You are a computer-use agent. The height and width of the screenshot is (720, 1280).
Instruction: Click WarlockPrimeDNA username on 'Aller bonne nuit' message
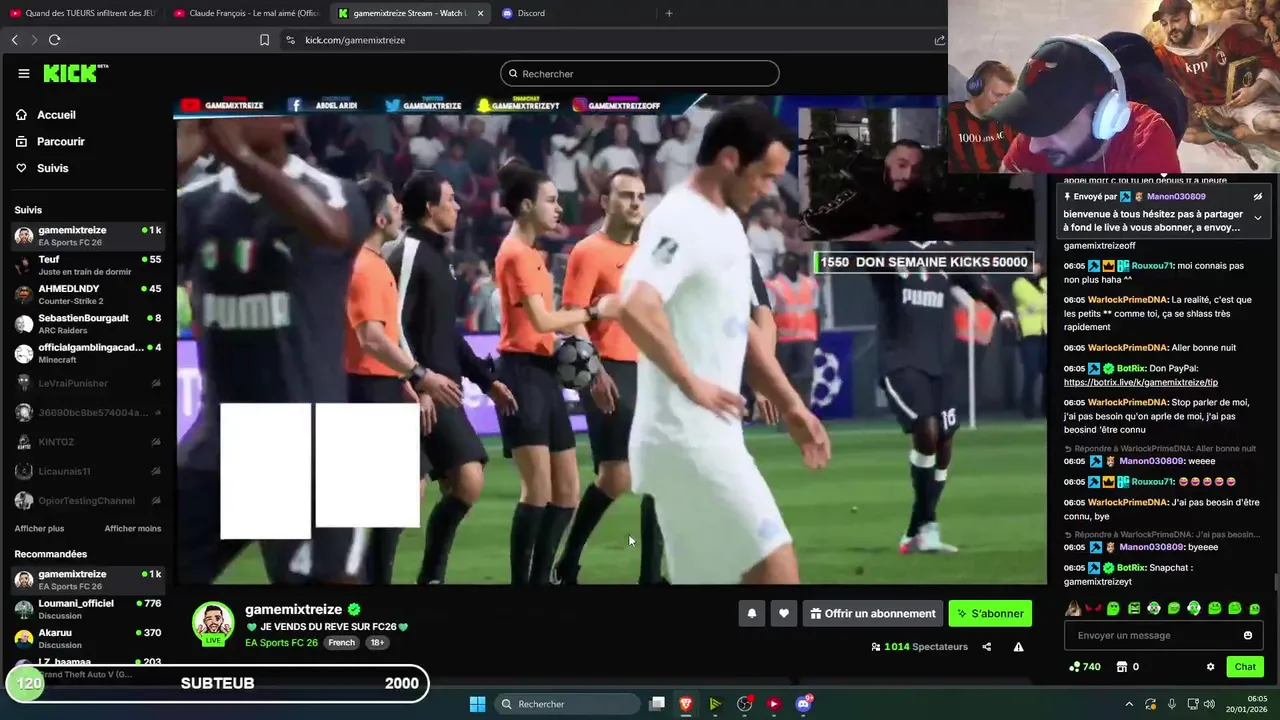click(x=1128, y=347)
